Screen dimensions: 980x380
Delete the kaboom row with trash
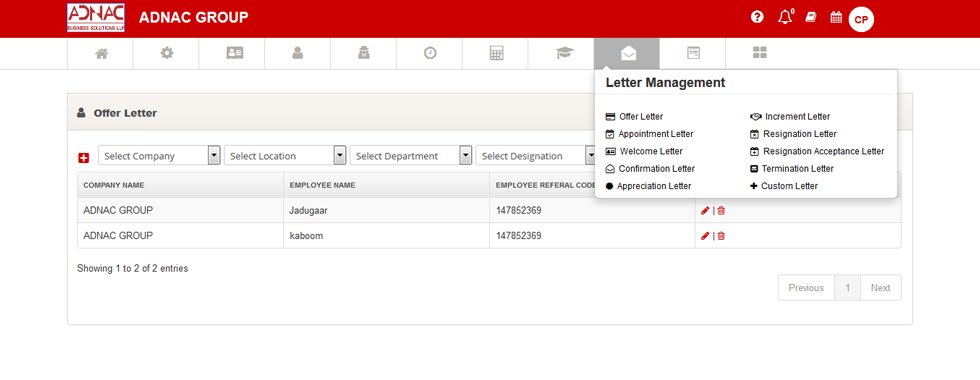pos(721,236)
